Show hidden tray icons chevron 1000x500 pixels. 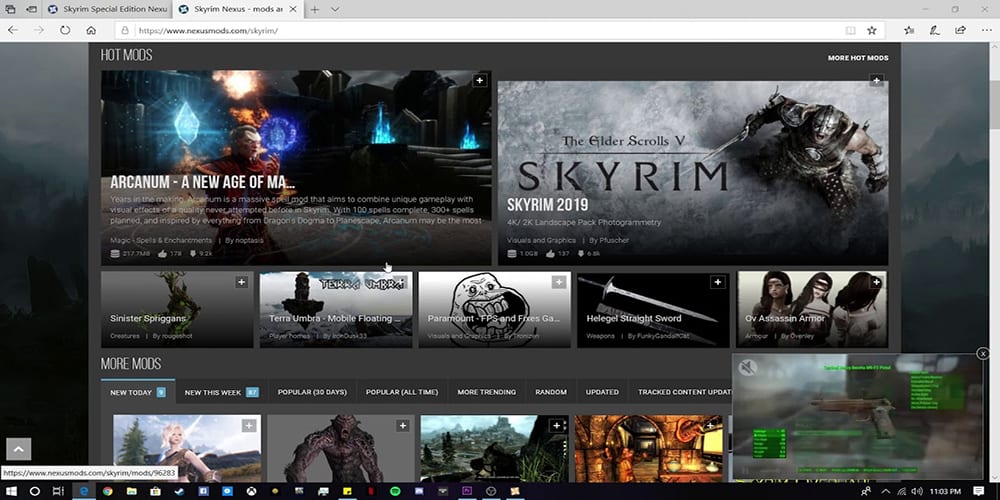886,491
